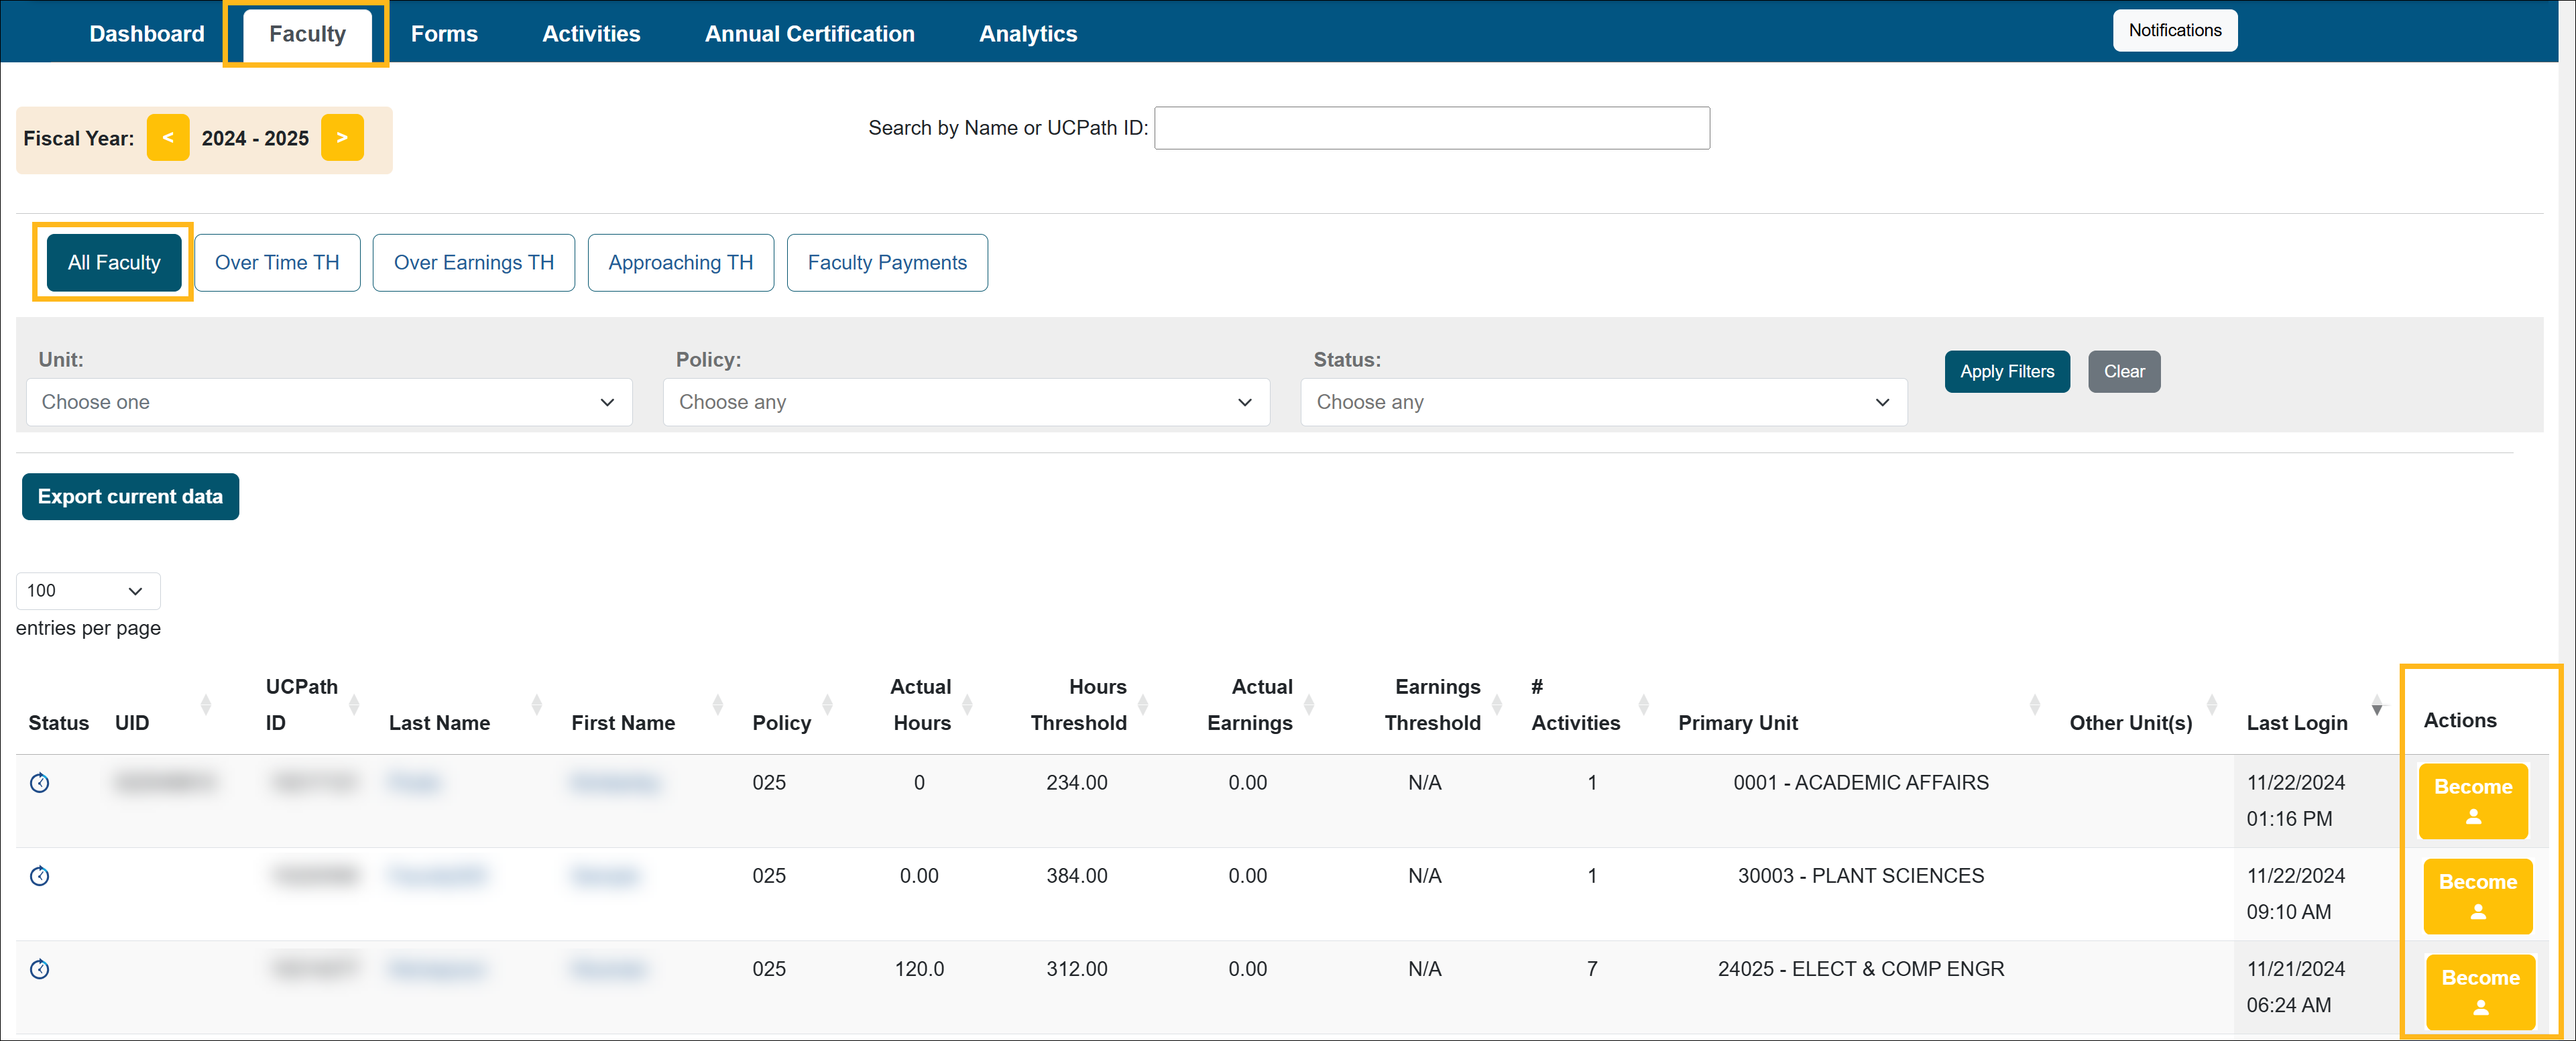Open first name link in Plant Sciences row
The width and height of the screenshot is (2576, 1041).
pos(605,876)
